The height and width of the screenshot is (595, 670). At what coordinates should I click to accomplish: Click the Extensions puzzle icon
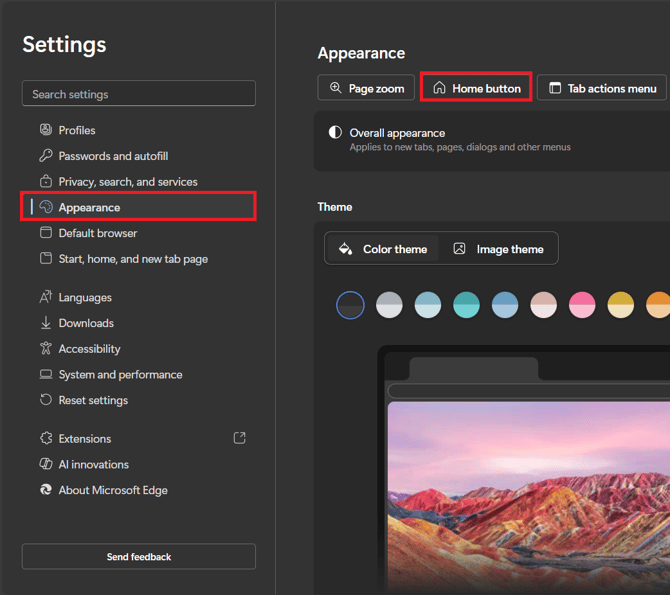[45, 439]
